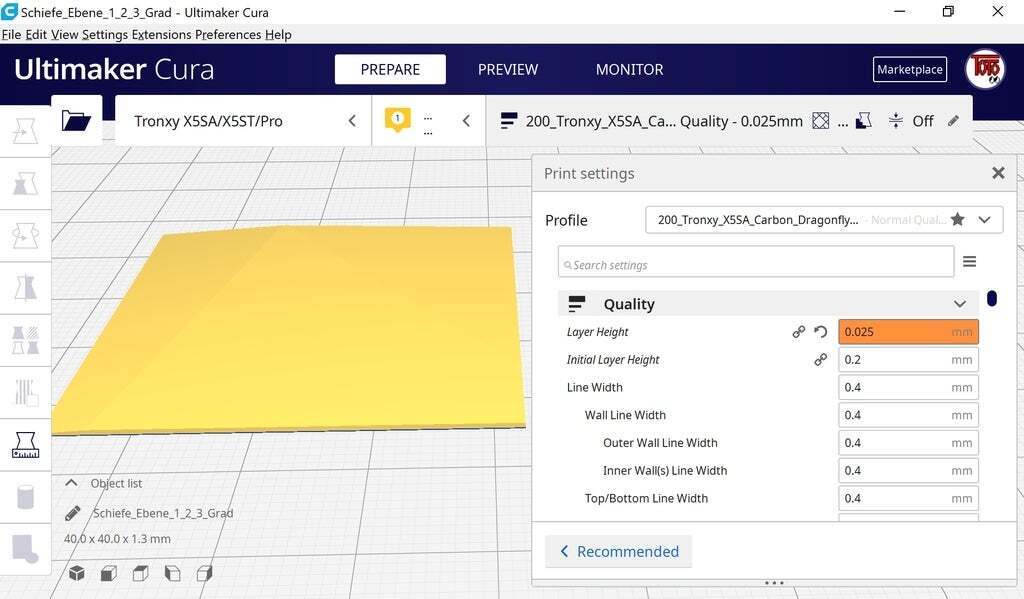
Task: Open settings visibility hamburger menu
Action: [969, 262]
